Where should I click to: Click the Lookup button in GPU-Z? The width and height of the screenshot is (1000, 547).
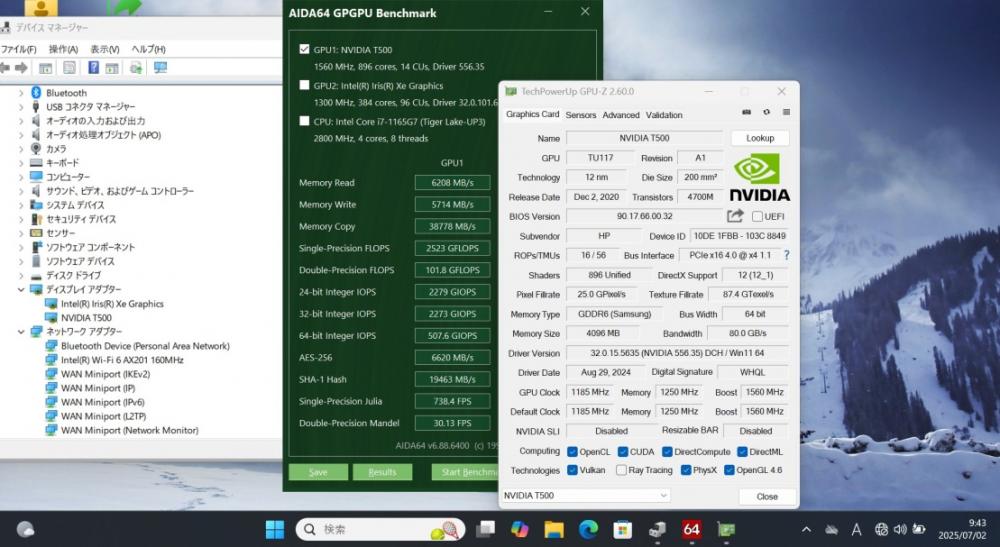(760, 138)
